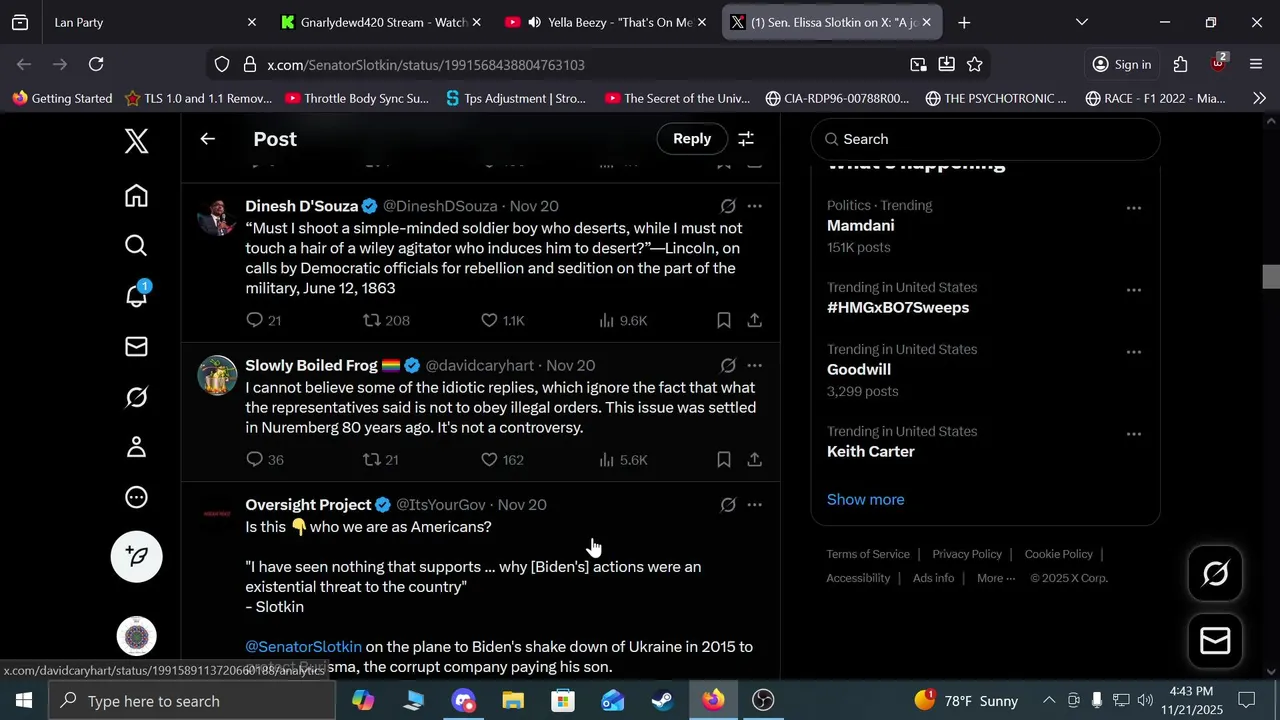Open floating Grok button at bottom right
Viewport: 1280px width, 720px height.
1215,573
